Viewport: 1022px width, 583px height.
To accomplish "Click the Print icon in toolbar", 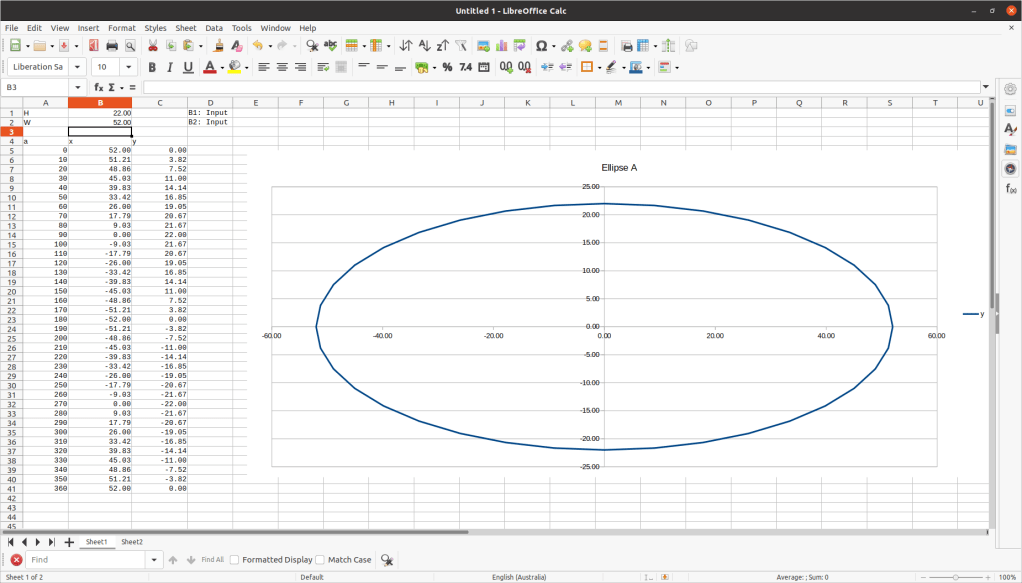I will pyautogui.click(x=112, y=46).
